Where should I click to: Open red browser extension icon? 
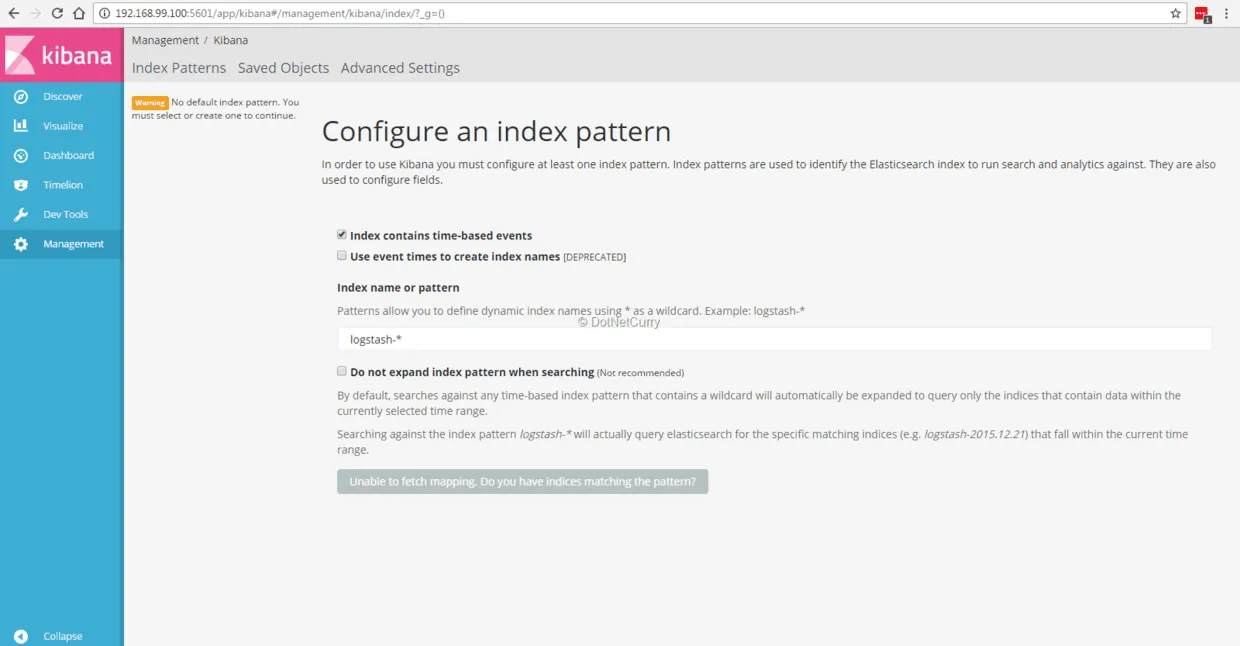(x=1202, y=14)
